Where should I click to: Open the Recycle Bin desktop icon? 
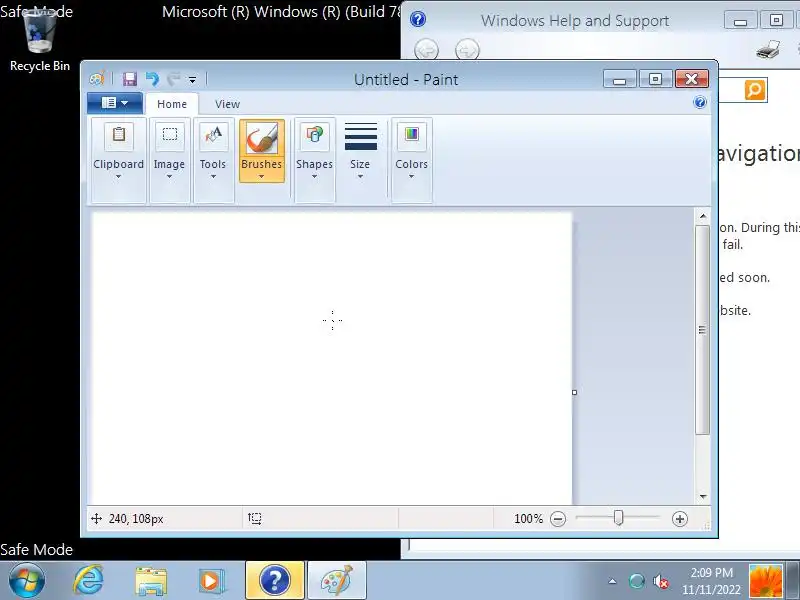(x=40, y=42)
